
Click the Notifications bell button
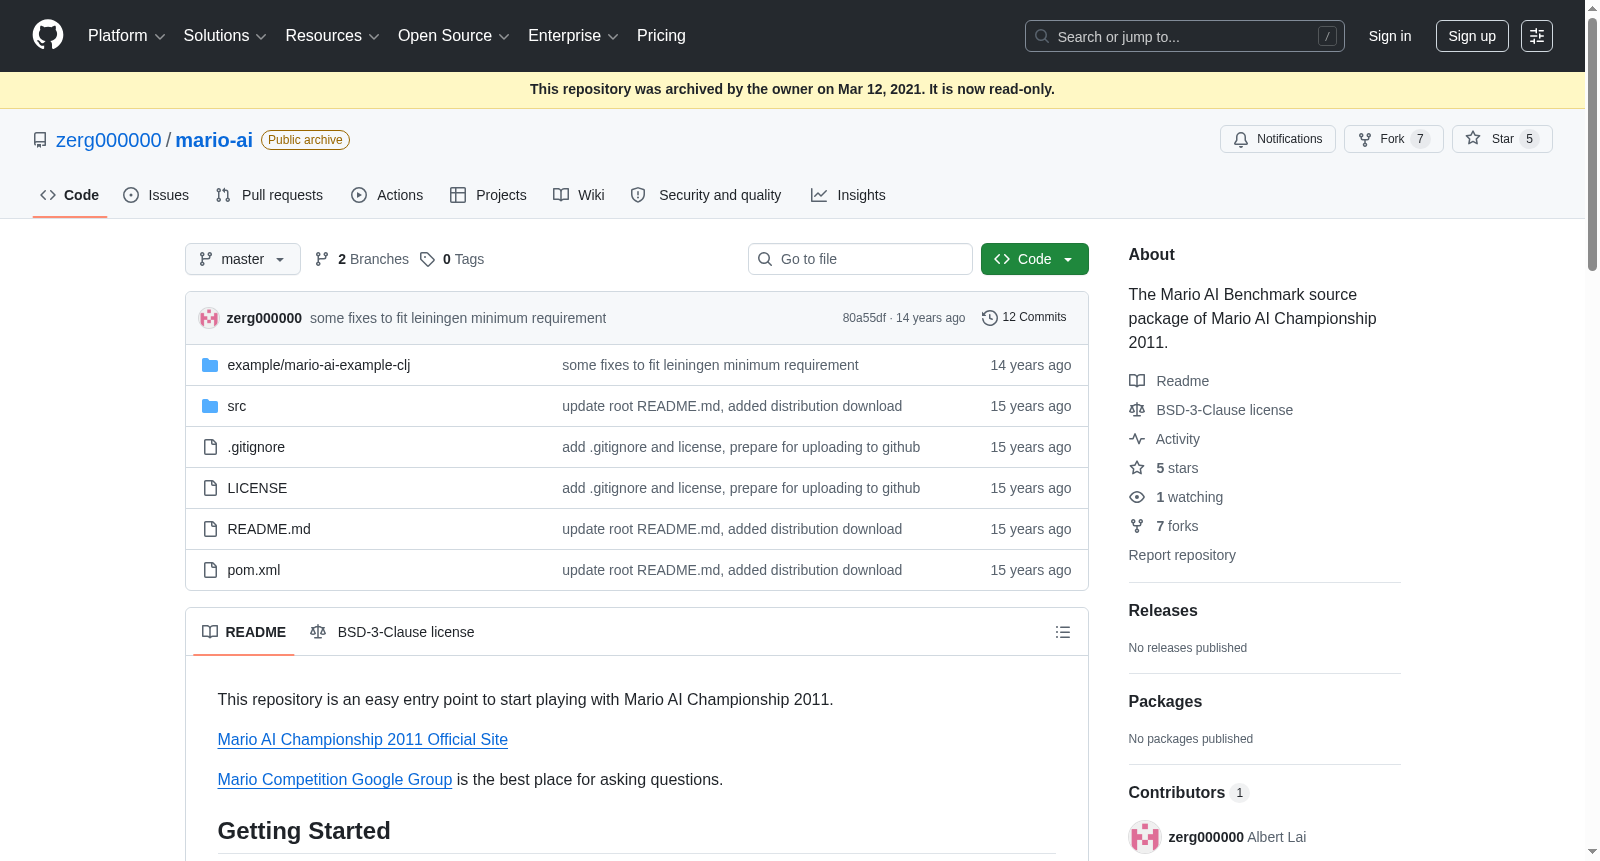tap(1278, 139)
